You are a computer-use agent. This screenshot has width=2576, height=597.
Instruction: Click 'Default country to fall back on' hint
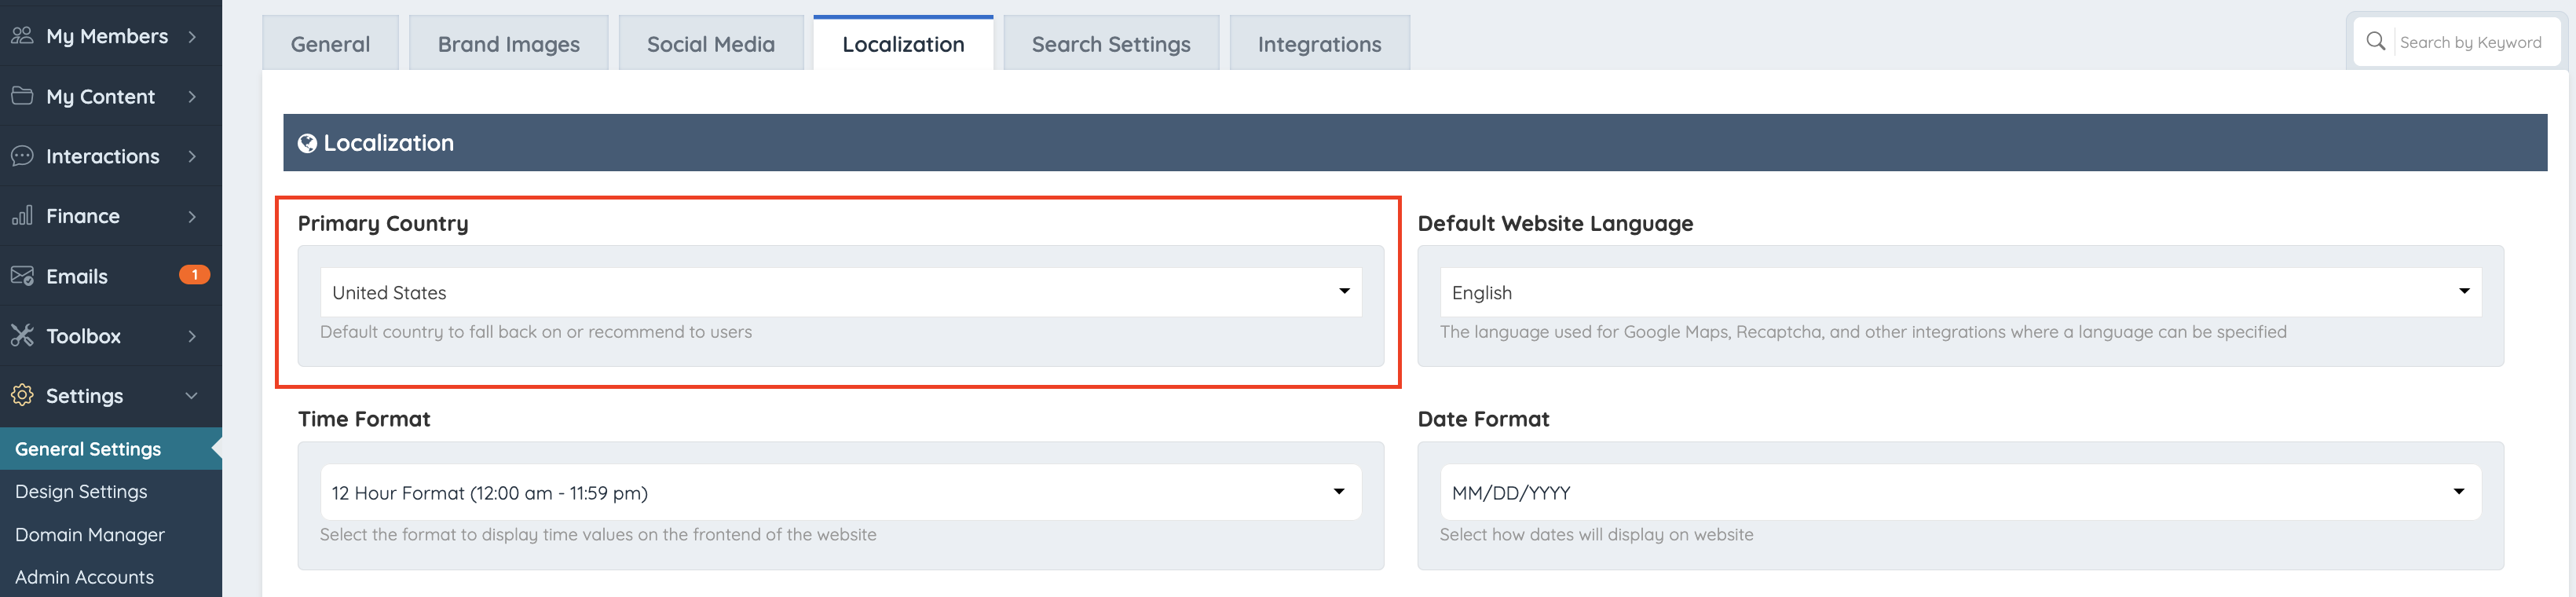(x=536, y=332)
